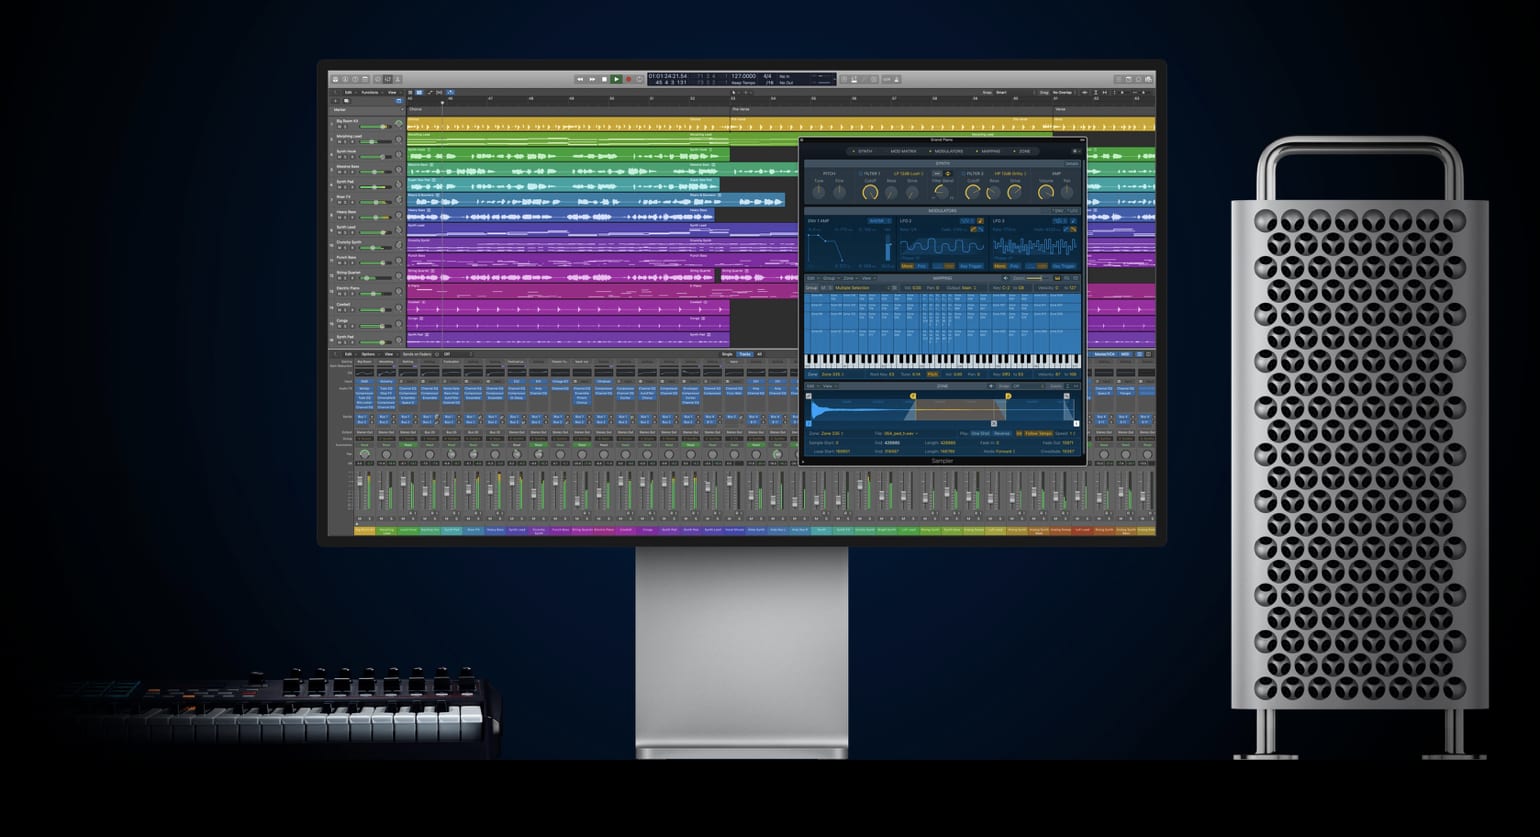Switch to Sampler ZONE tab
The height and width of the screenshot is (837, 1540).
[x=1024, y=151]
